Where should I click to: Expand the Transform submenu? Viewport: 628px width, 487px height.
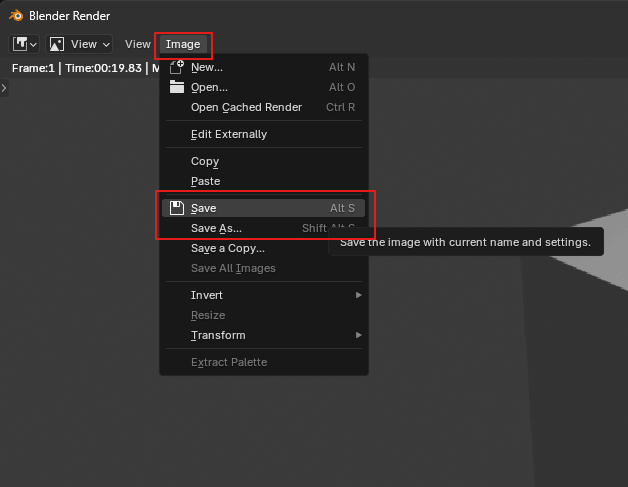(264, 335)
